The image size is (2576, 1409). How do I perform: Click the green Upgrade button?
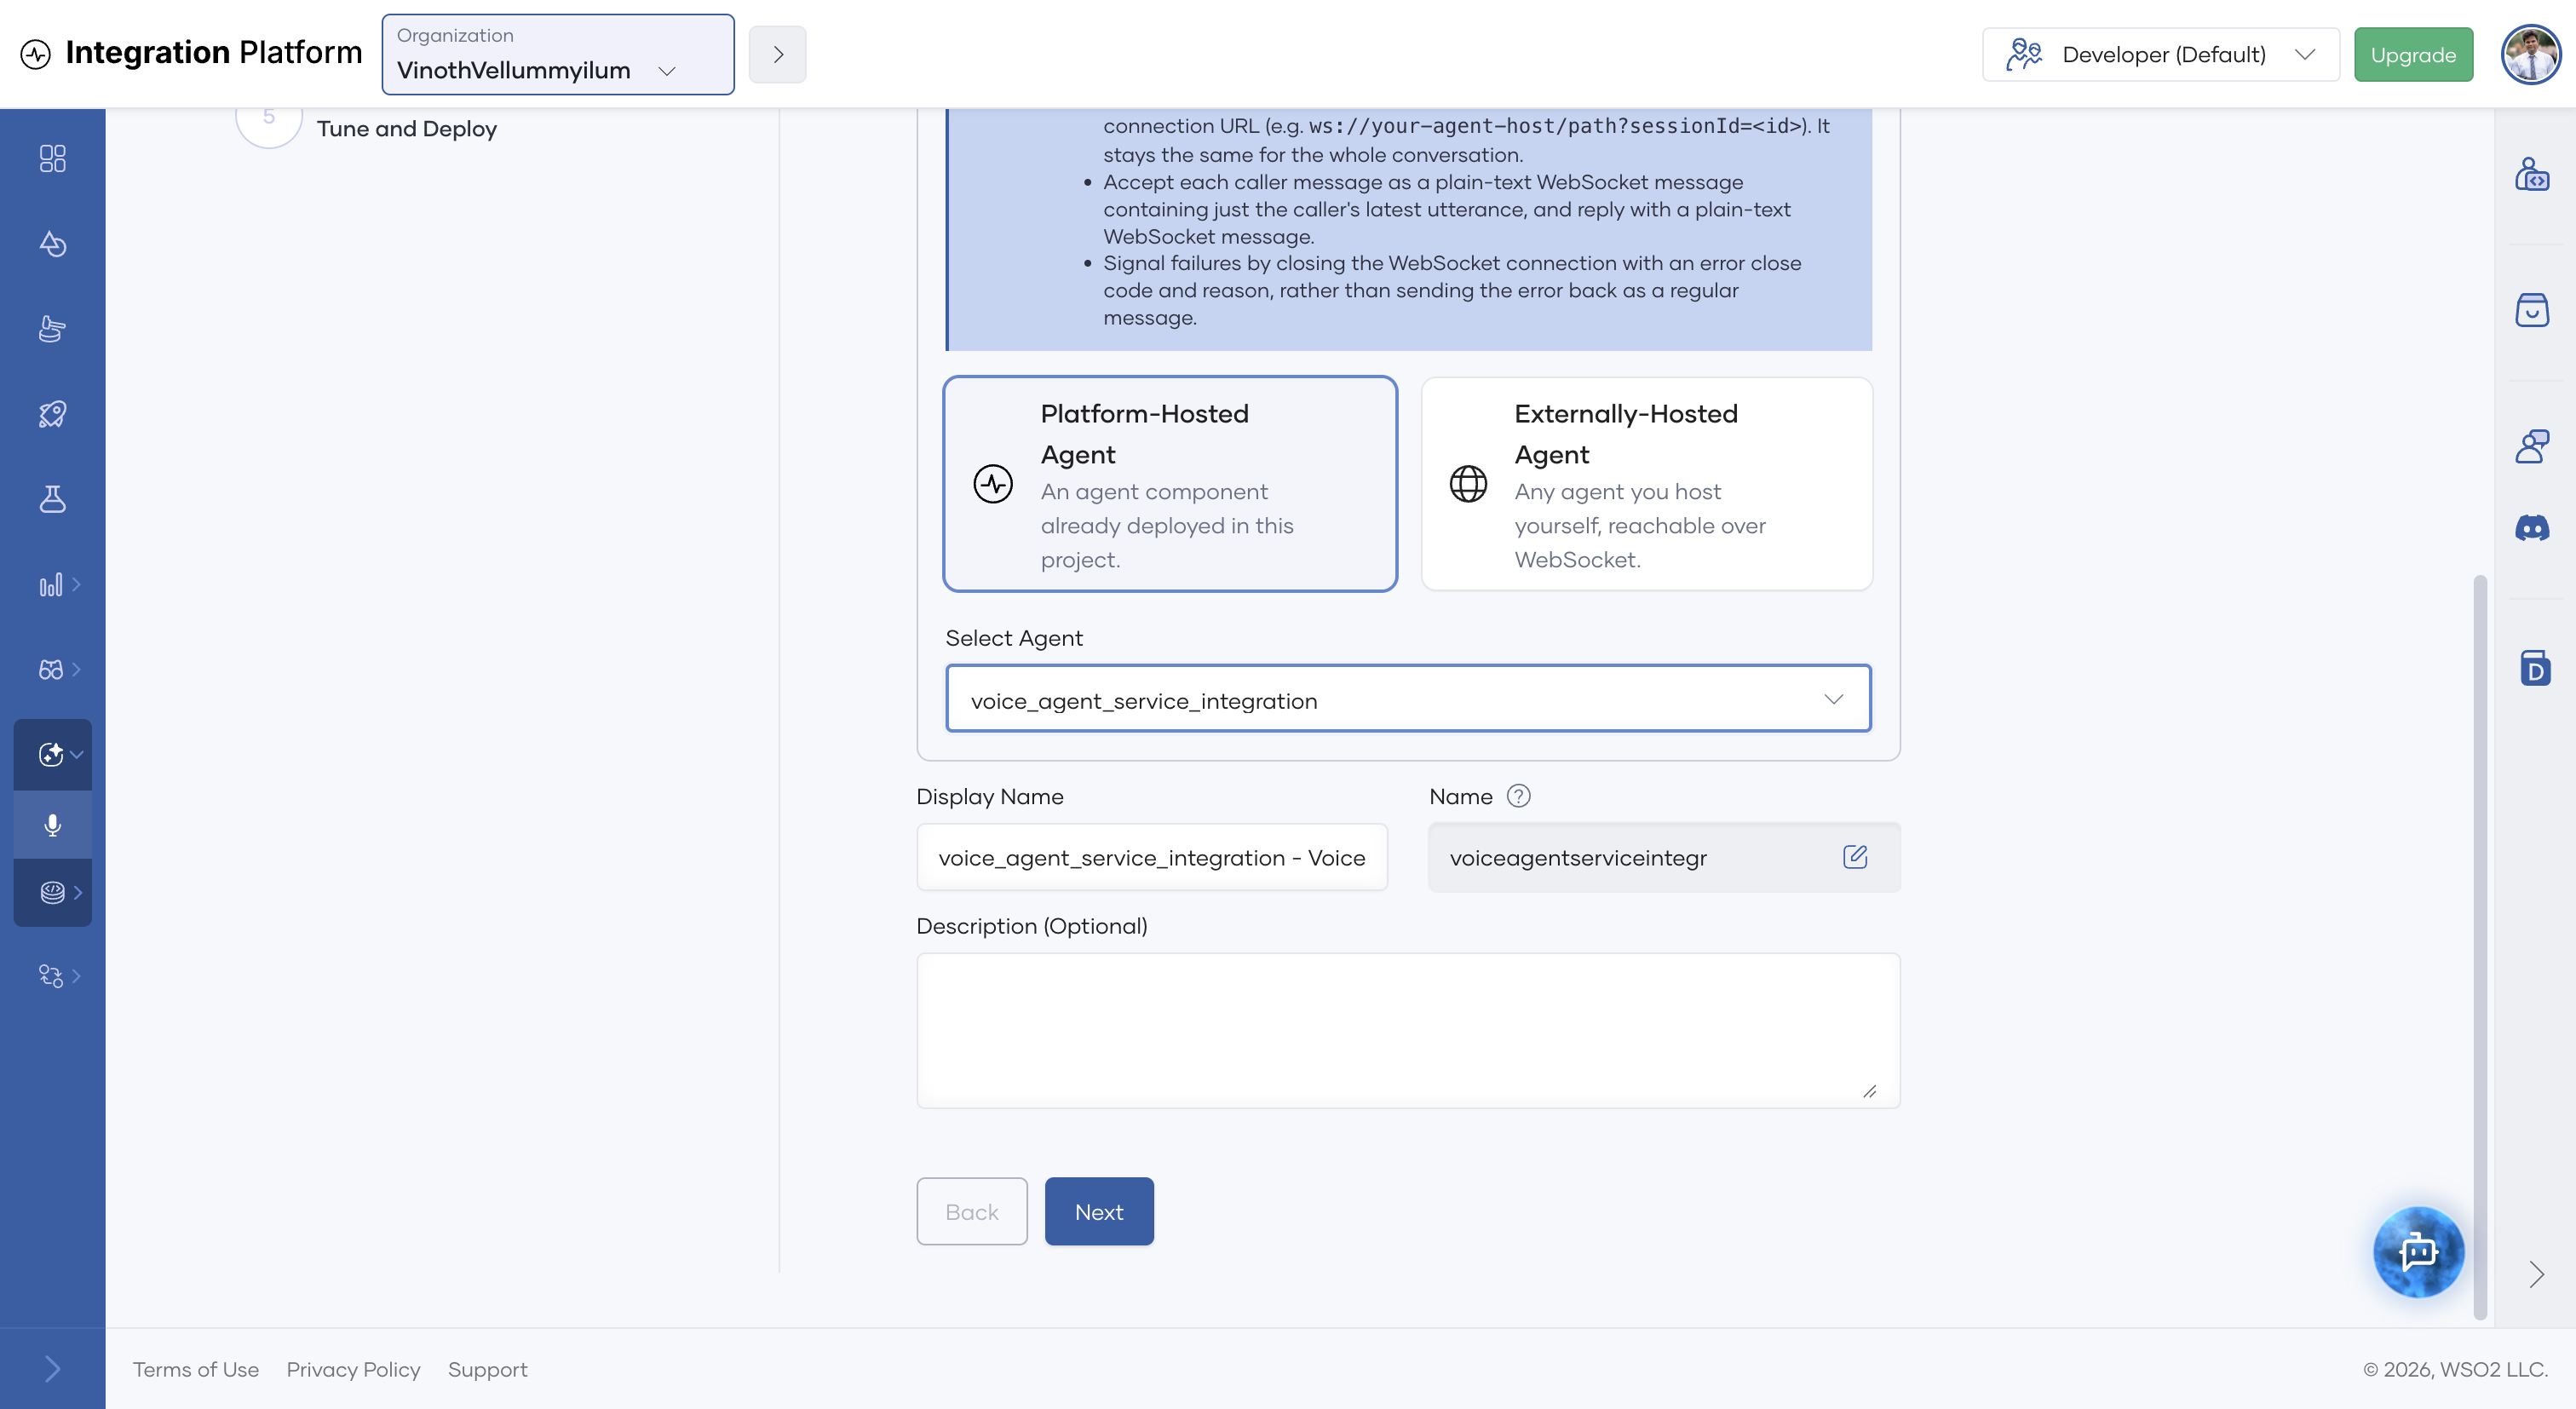coord(2413,55)
